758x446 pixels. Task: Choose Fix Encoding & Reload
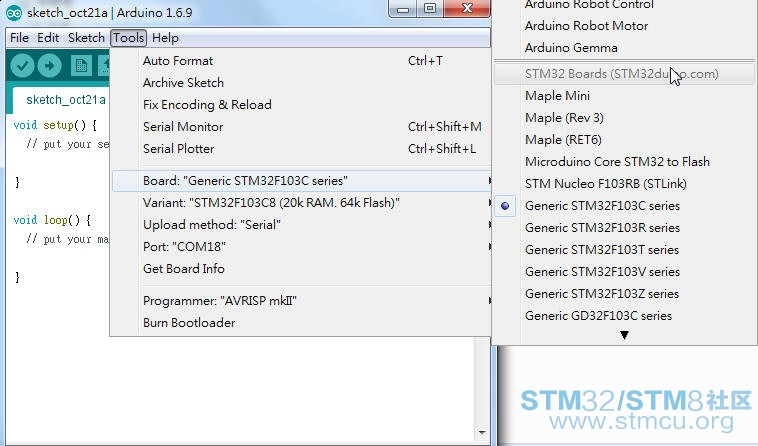302,105
